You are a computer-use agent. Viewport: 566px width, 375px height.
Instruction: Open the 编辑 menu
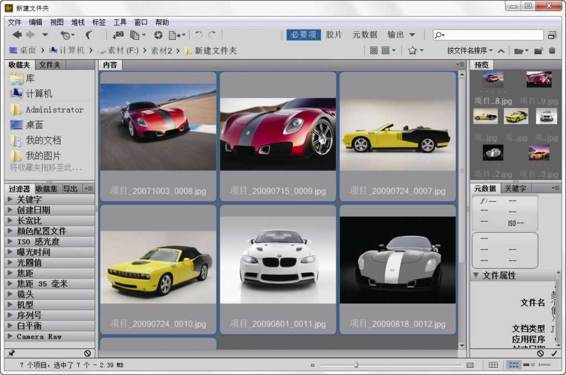click(x=35, y=22)
